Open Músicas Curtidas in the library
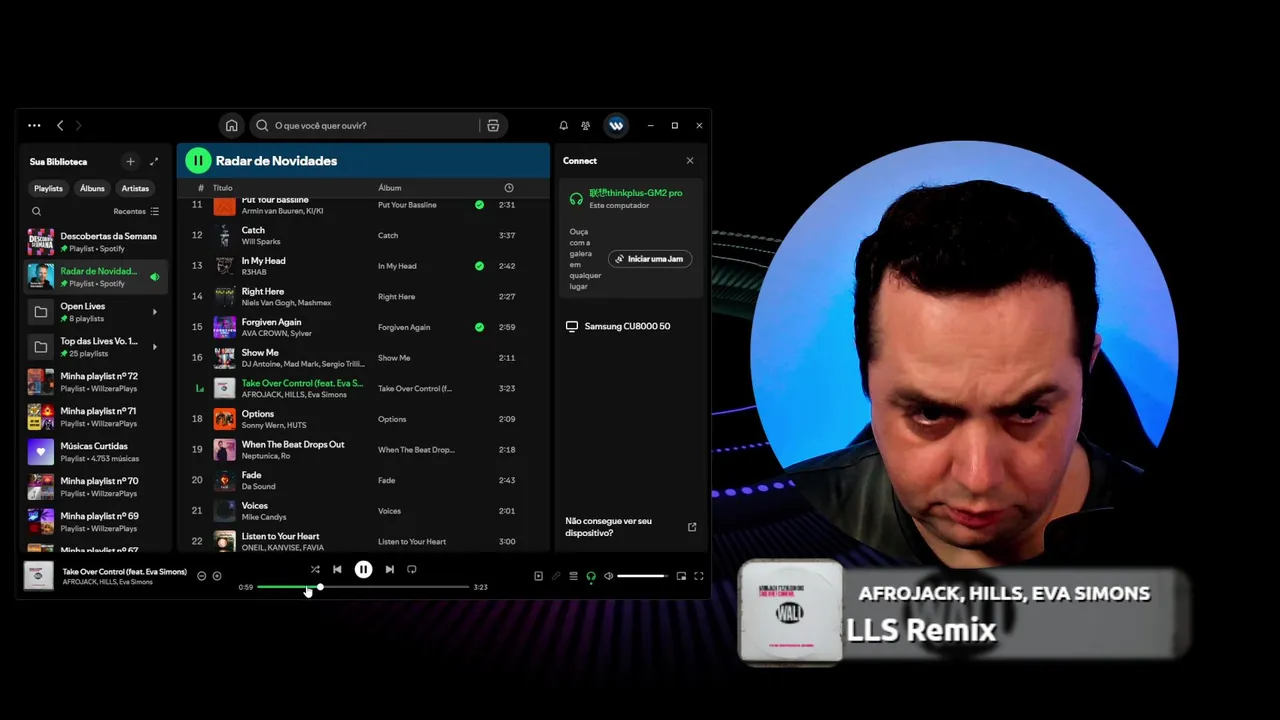The width and height of the screenshot is (1280, 720). click(96, 452)
